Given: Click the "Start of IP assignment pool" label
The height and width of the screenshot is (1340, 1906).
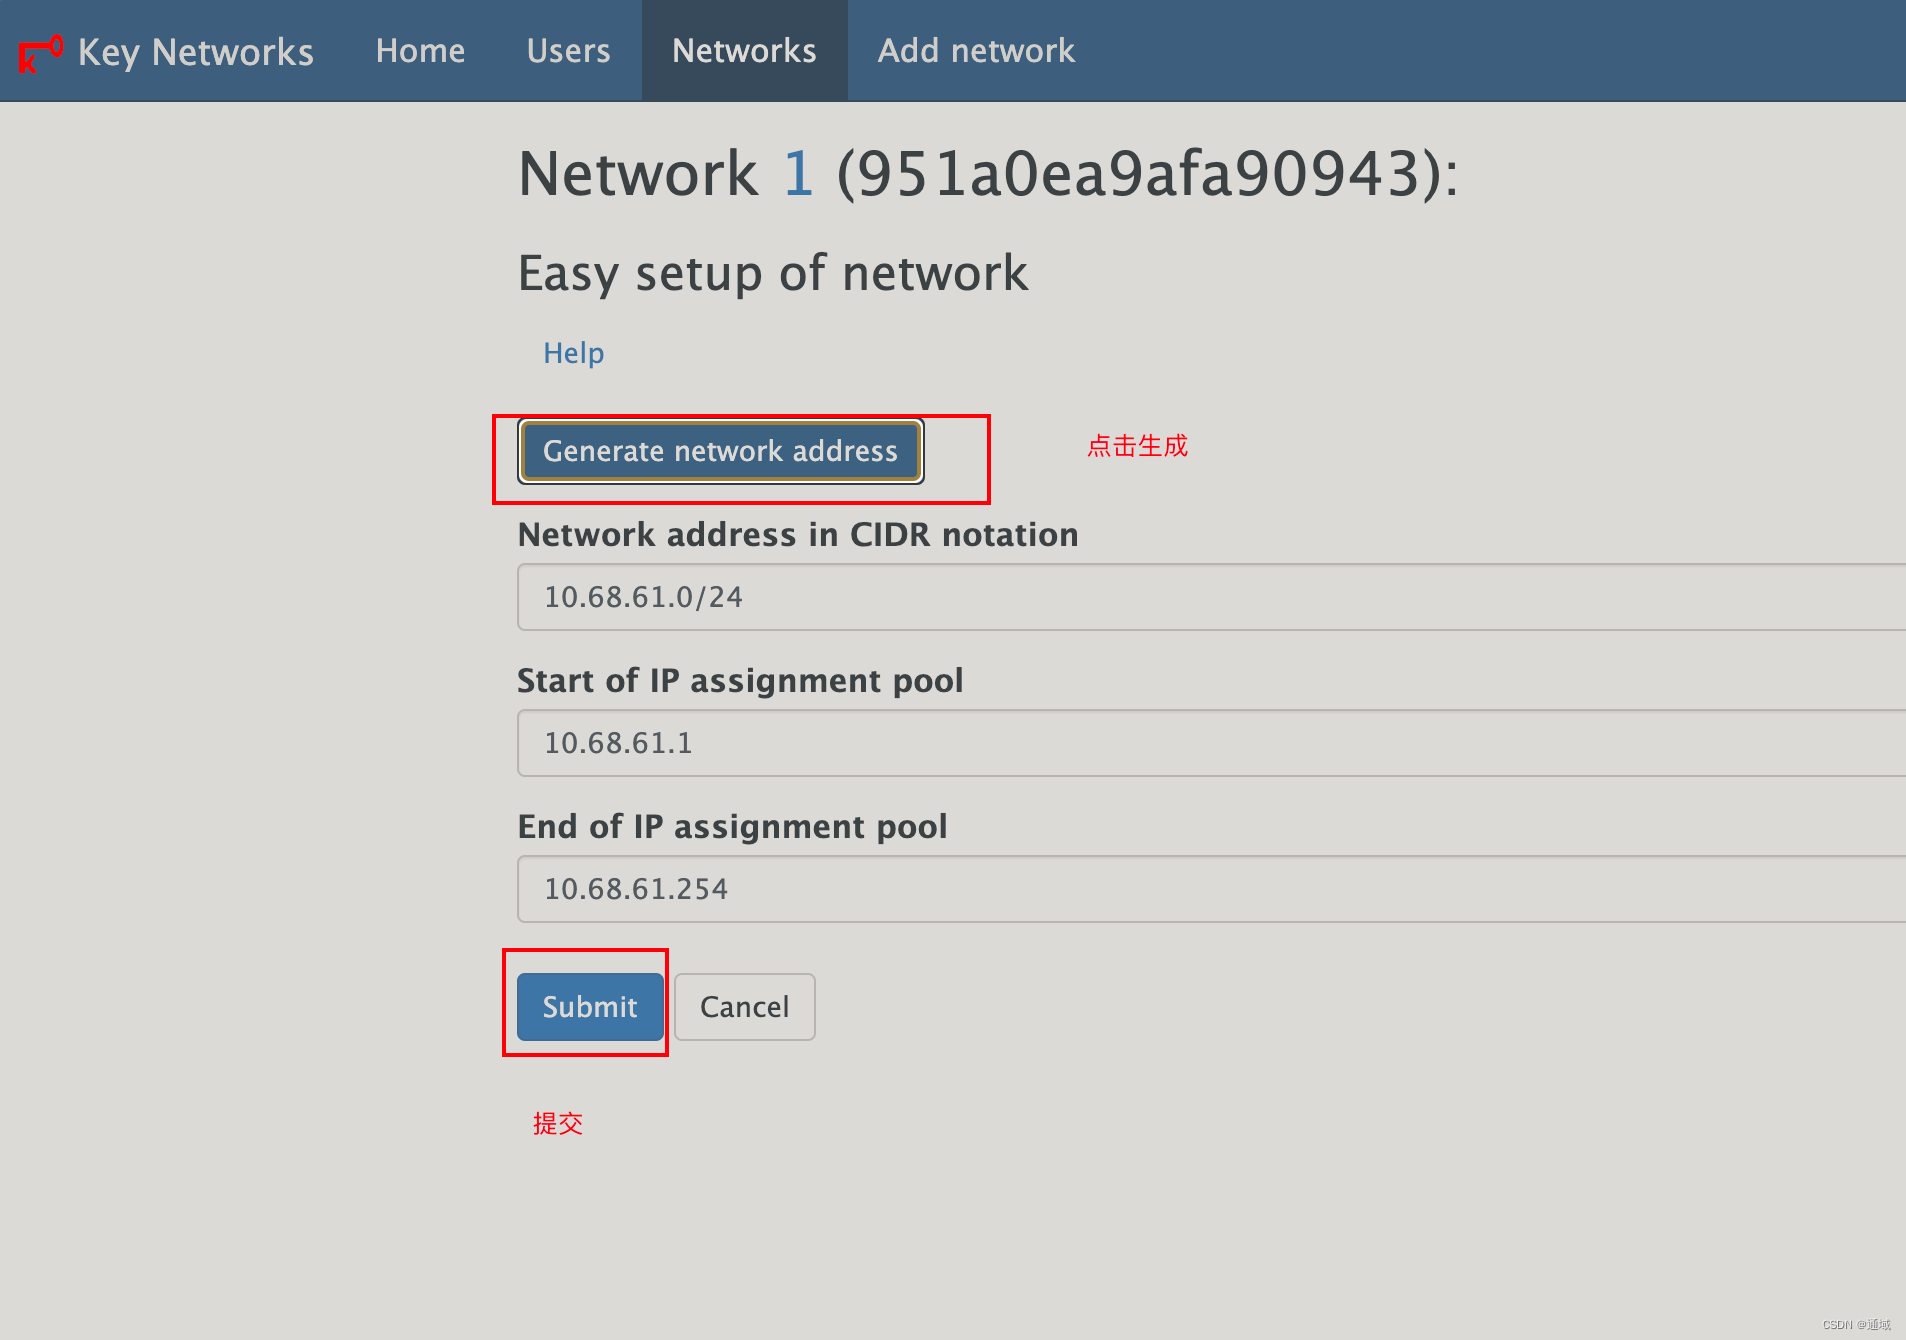Looking at the screenshot, I should [x=740, y=681].
